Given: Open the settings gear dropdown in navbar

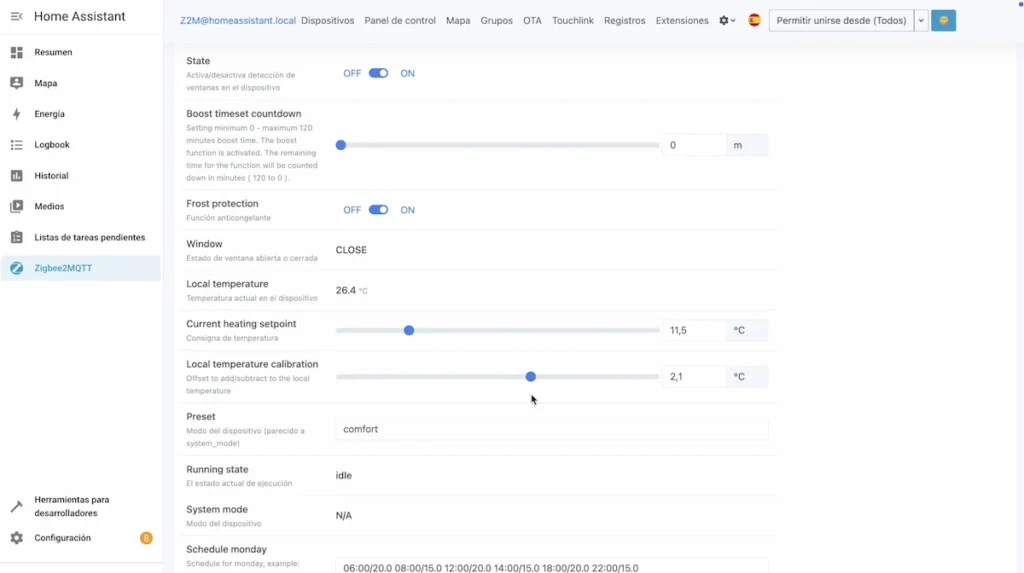Looking at the screenshot, I should [x=727, y=20].
